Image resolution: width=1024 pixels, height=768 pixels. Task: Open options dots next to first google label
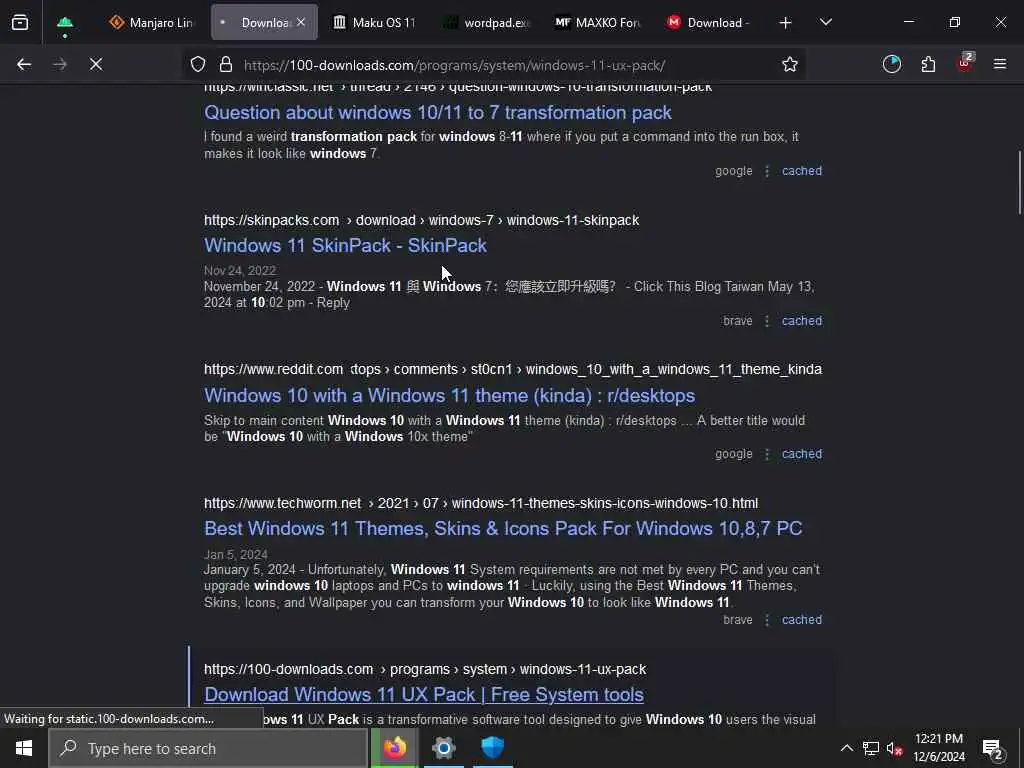767,171
